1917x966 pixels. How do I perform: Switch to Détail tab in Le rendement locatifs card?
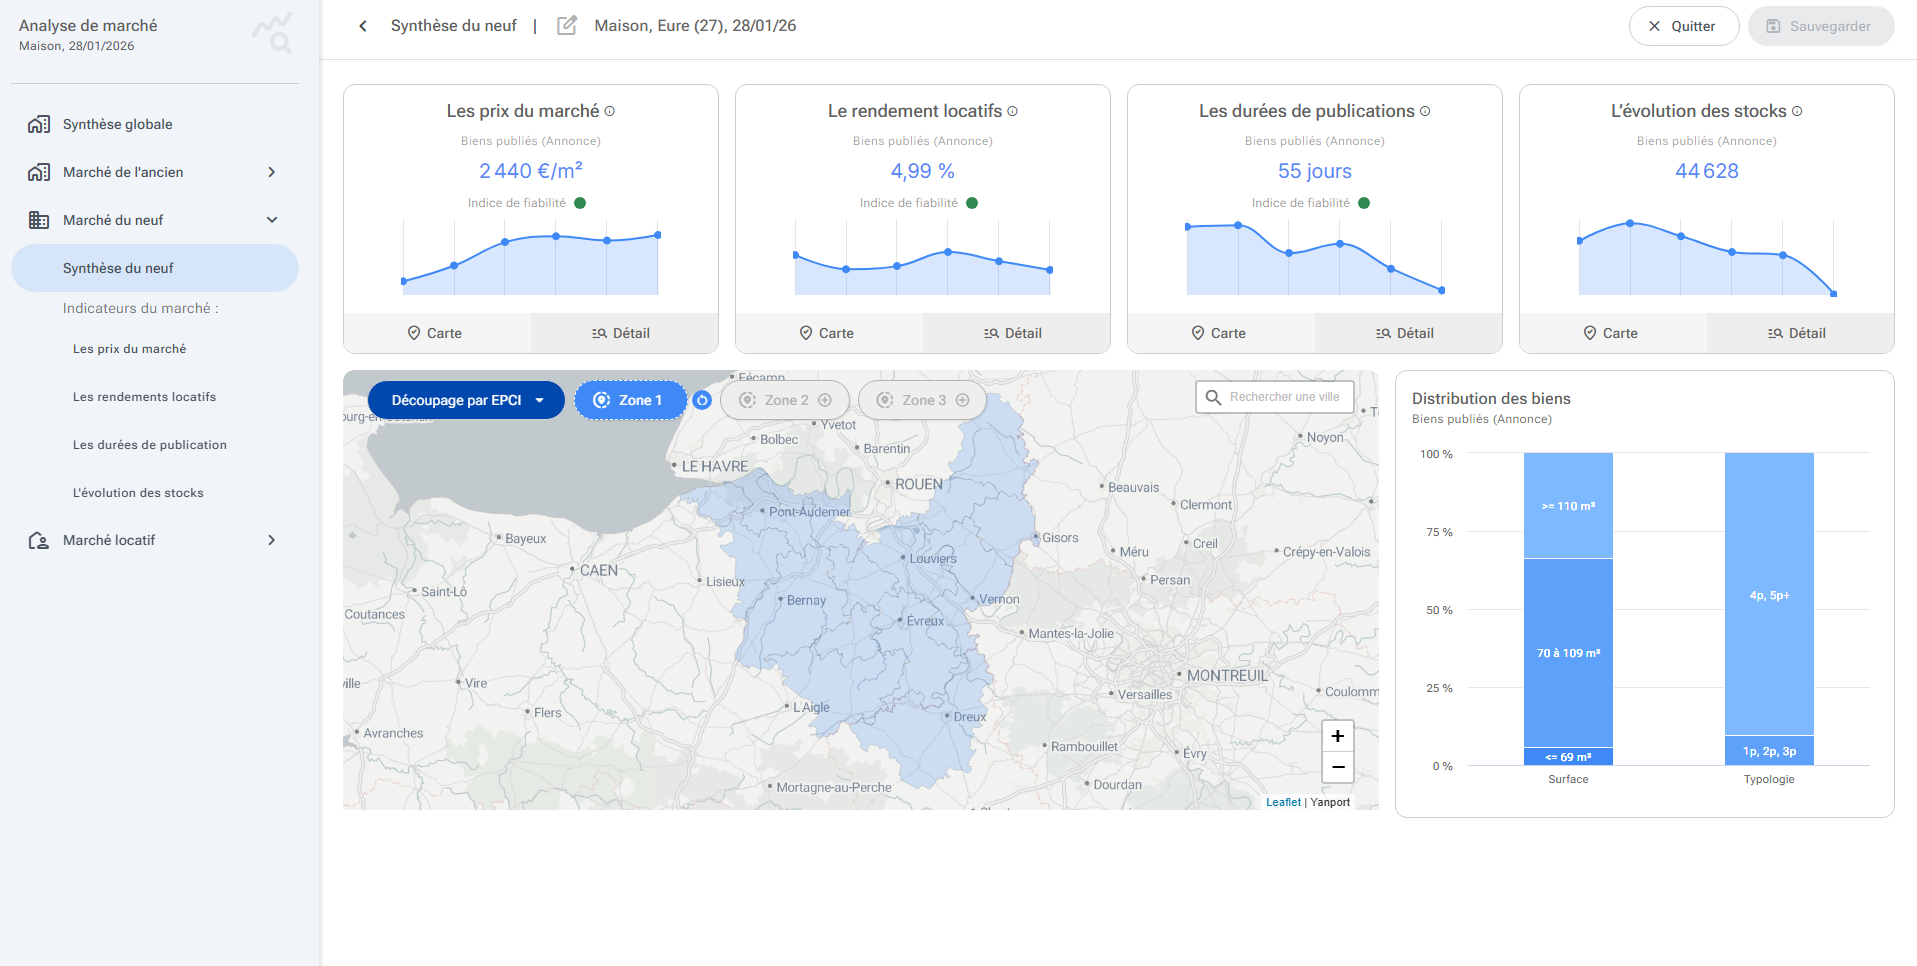coord(1016,333)
